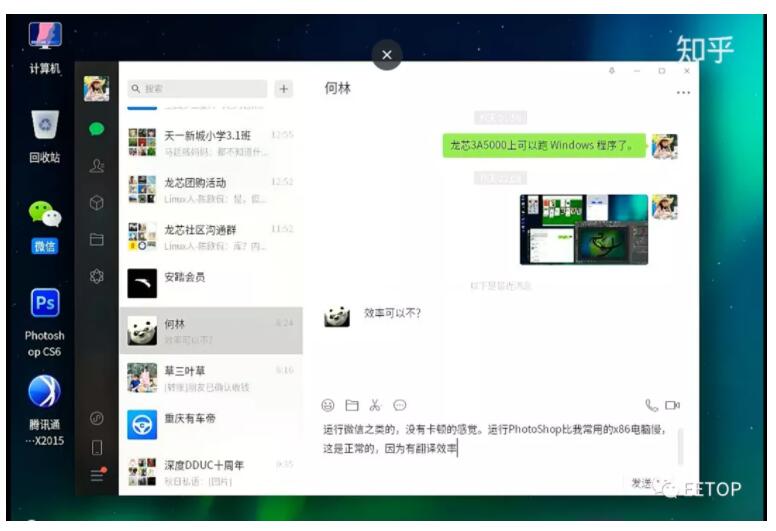Select the 龙芯团购活动 conversation

pyautogui.click(x=210, y=190)
